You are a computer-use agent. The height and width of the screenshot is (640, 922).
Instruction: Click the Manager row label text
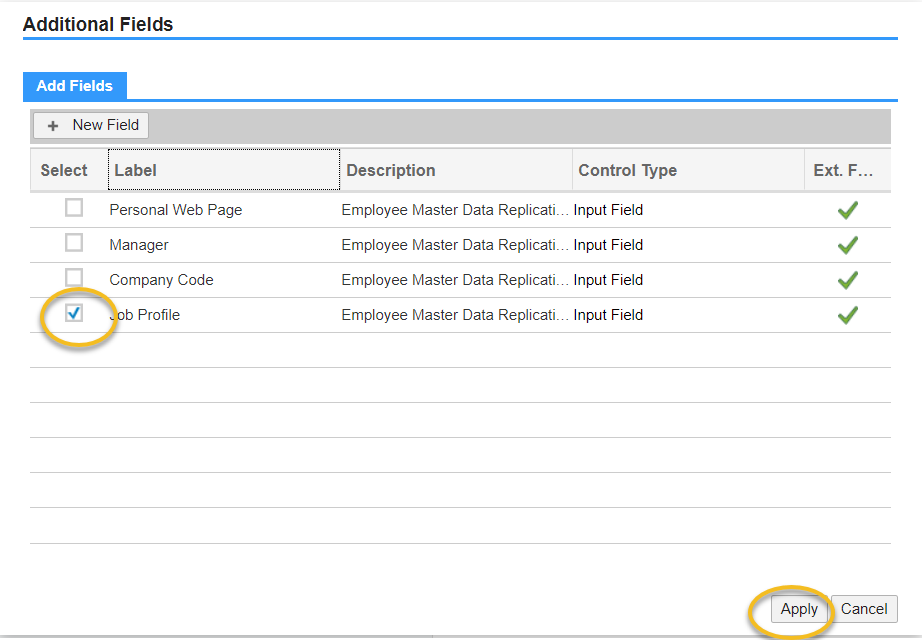(x=138, y=244)
